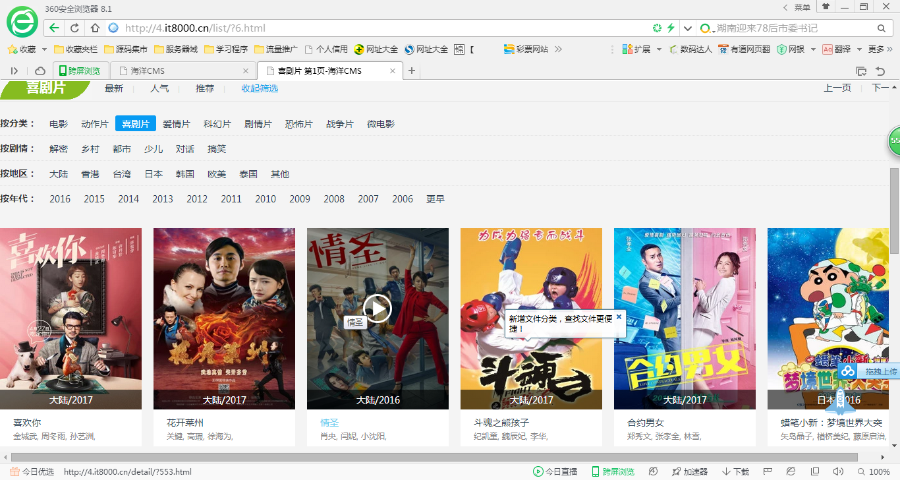
Task: Click the browser back arrow button
Action: click(54, 28)
